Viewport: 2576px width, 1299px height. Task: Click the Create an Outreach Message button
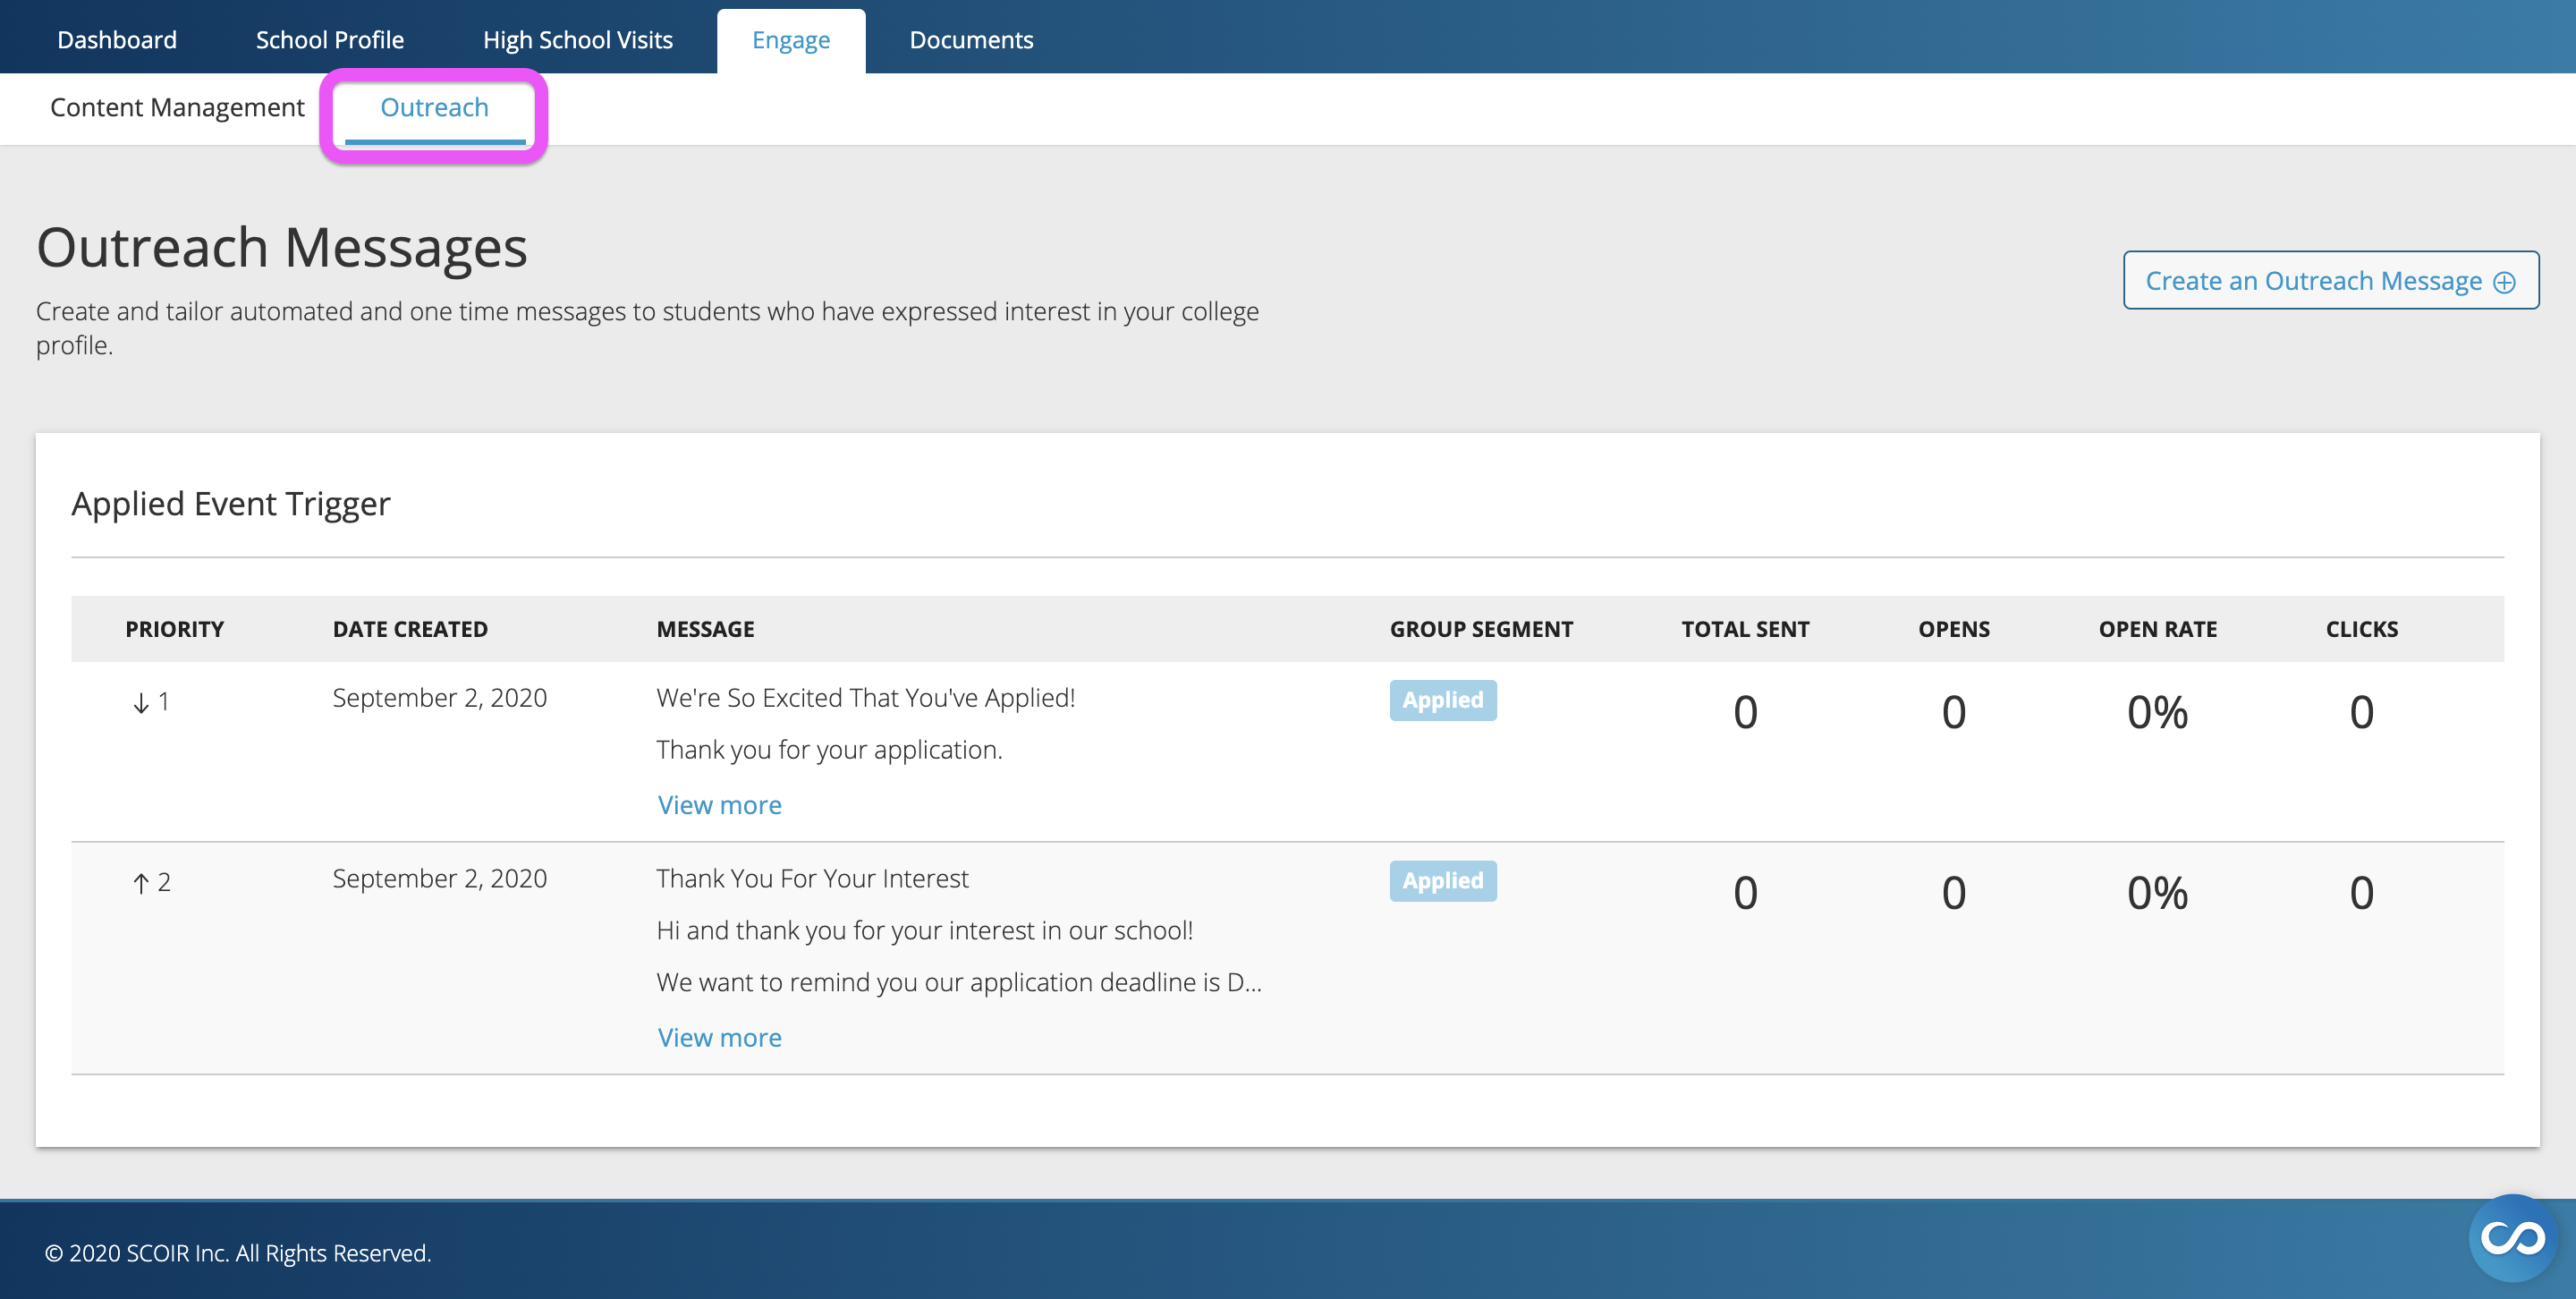[2330, 281]
